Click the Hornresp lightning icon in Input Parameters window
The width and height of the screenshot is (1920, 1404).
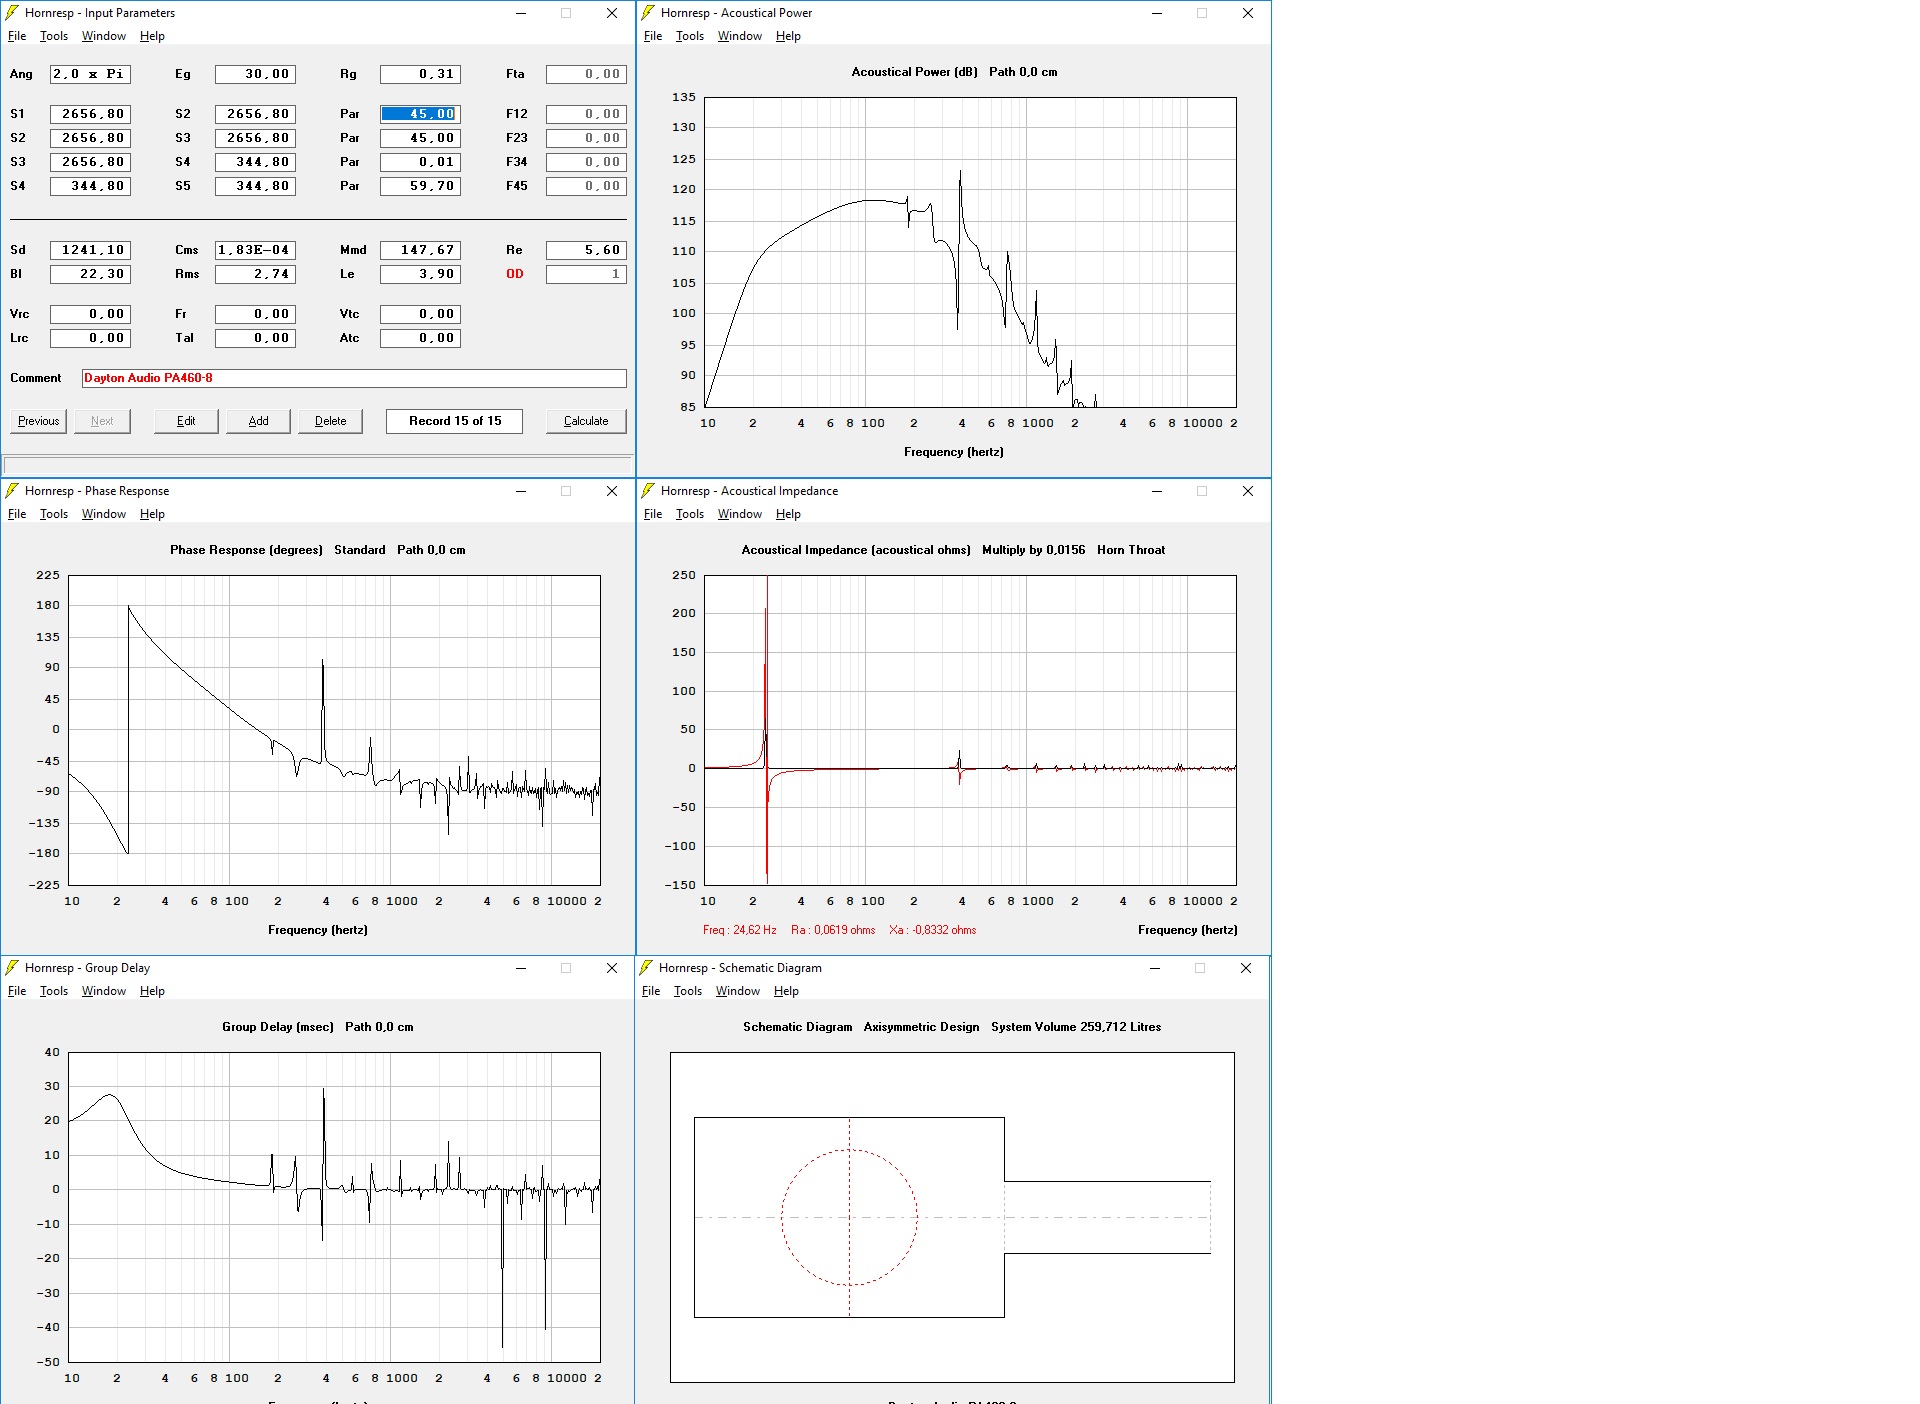(12, 13)
